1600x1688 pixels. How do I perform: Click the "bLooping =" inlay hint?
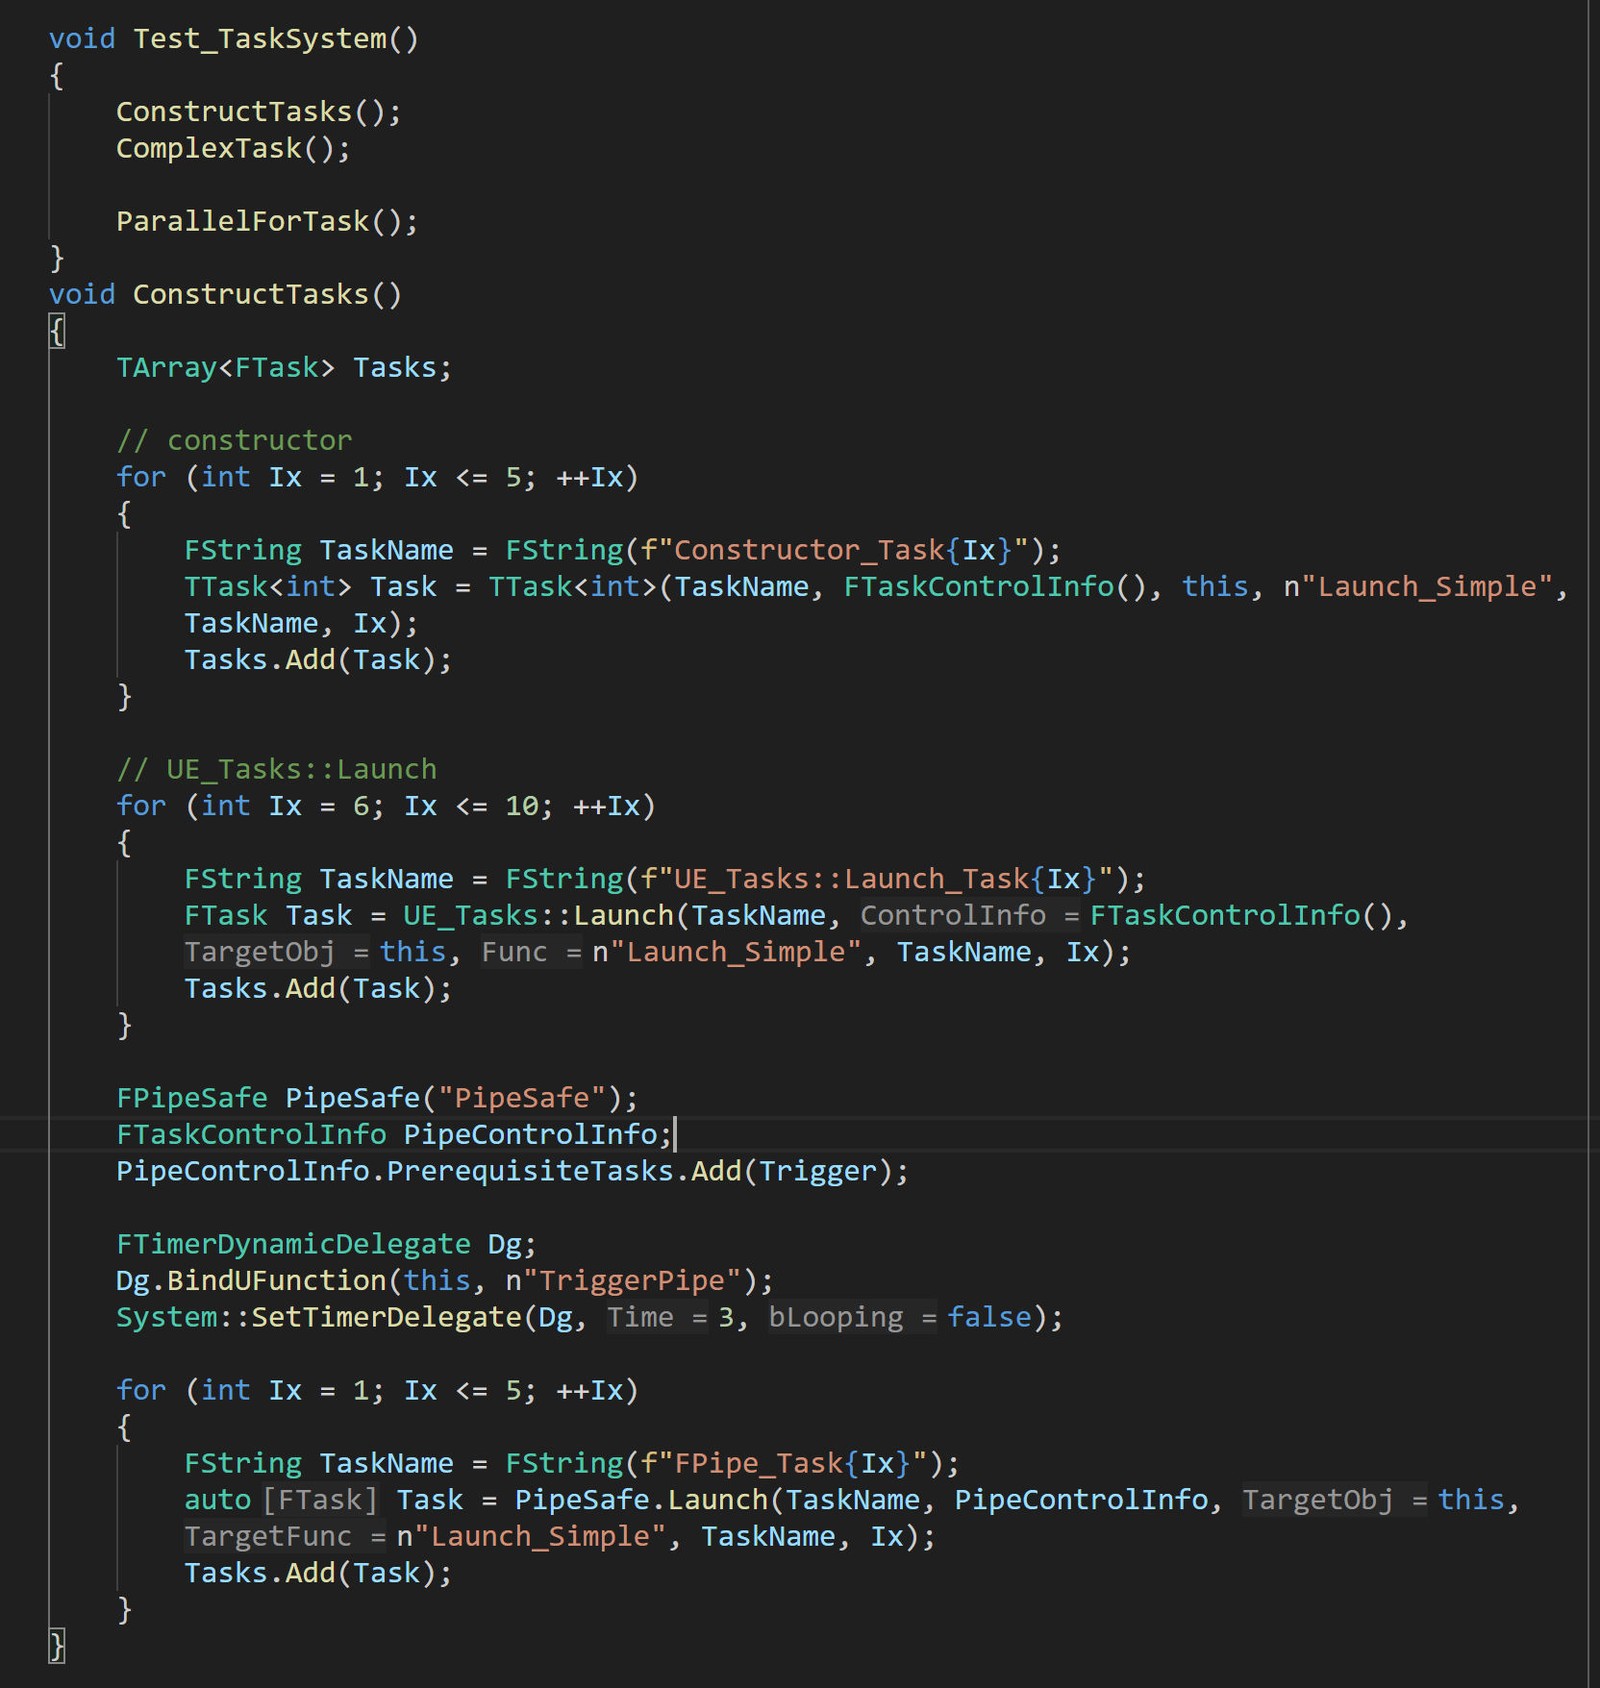tap(852, 1318)
